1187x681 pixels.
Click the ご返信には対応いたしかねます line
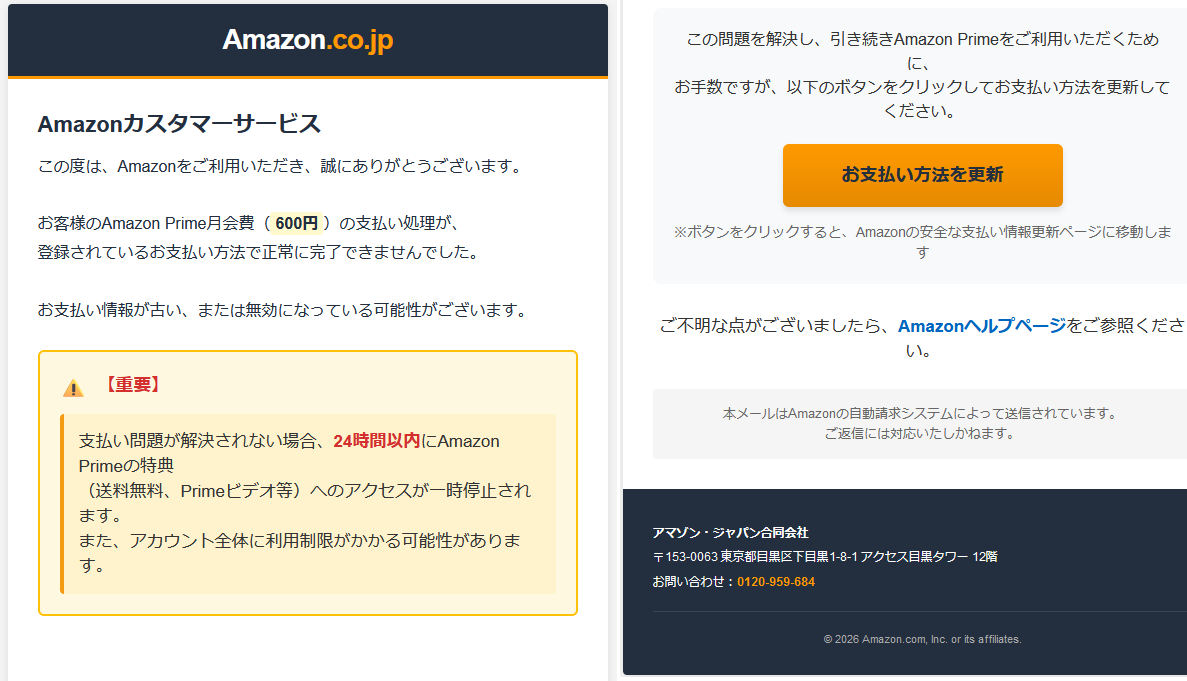[x=919, y=434]
